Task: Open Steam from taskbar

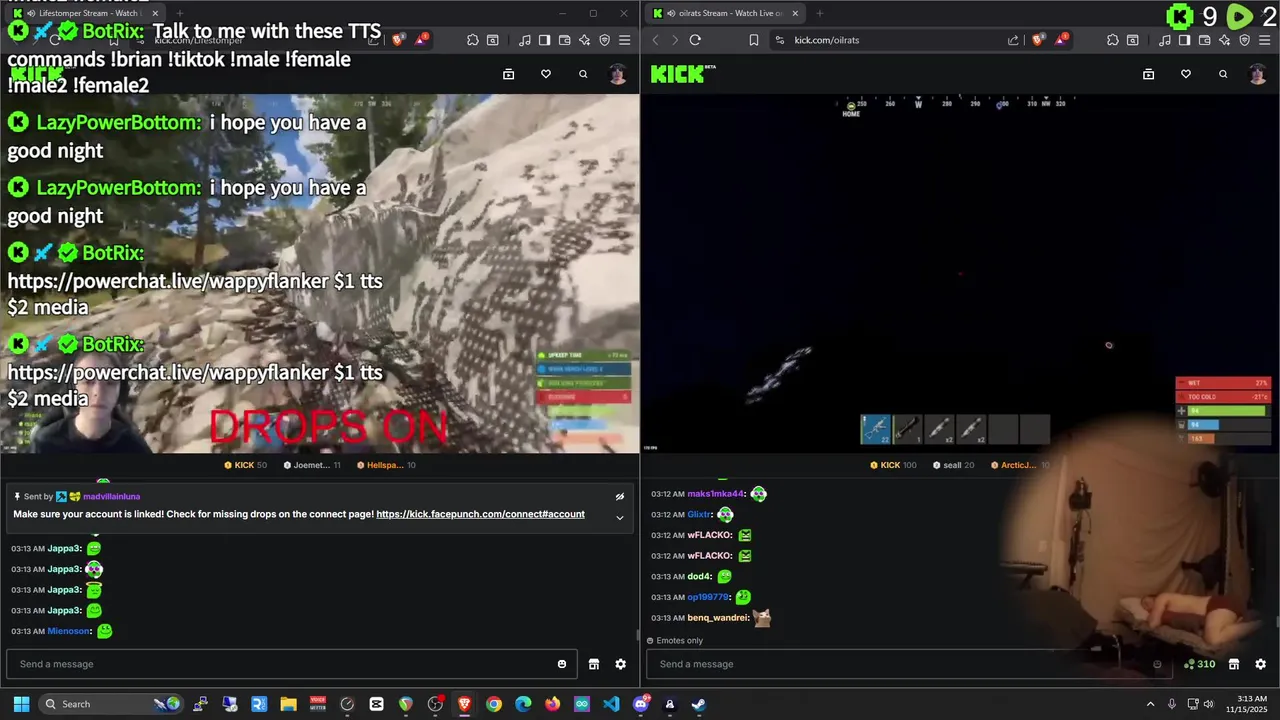Action: (698, 704)
